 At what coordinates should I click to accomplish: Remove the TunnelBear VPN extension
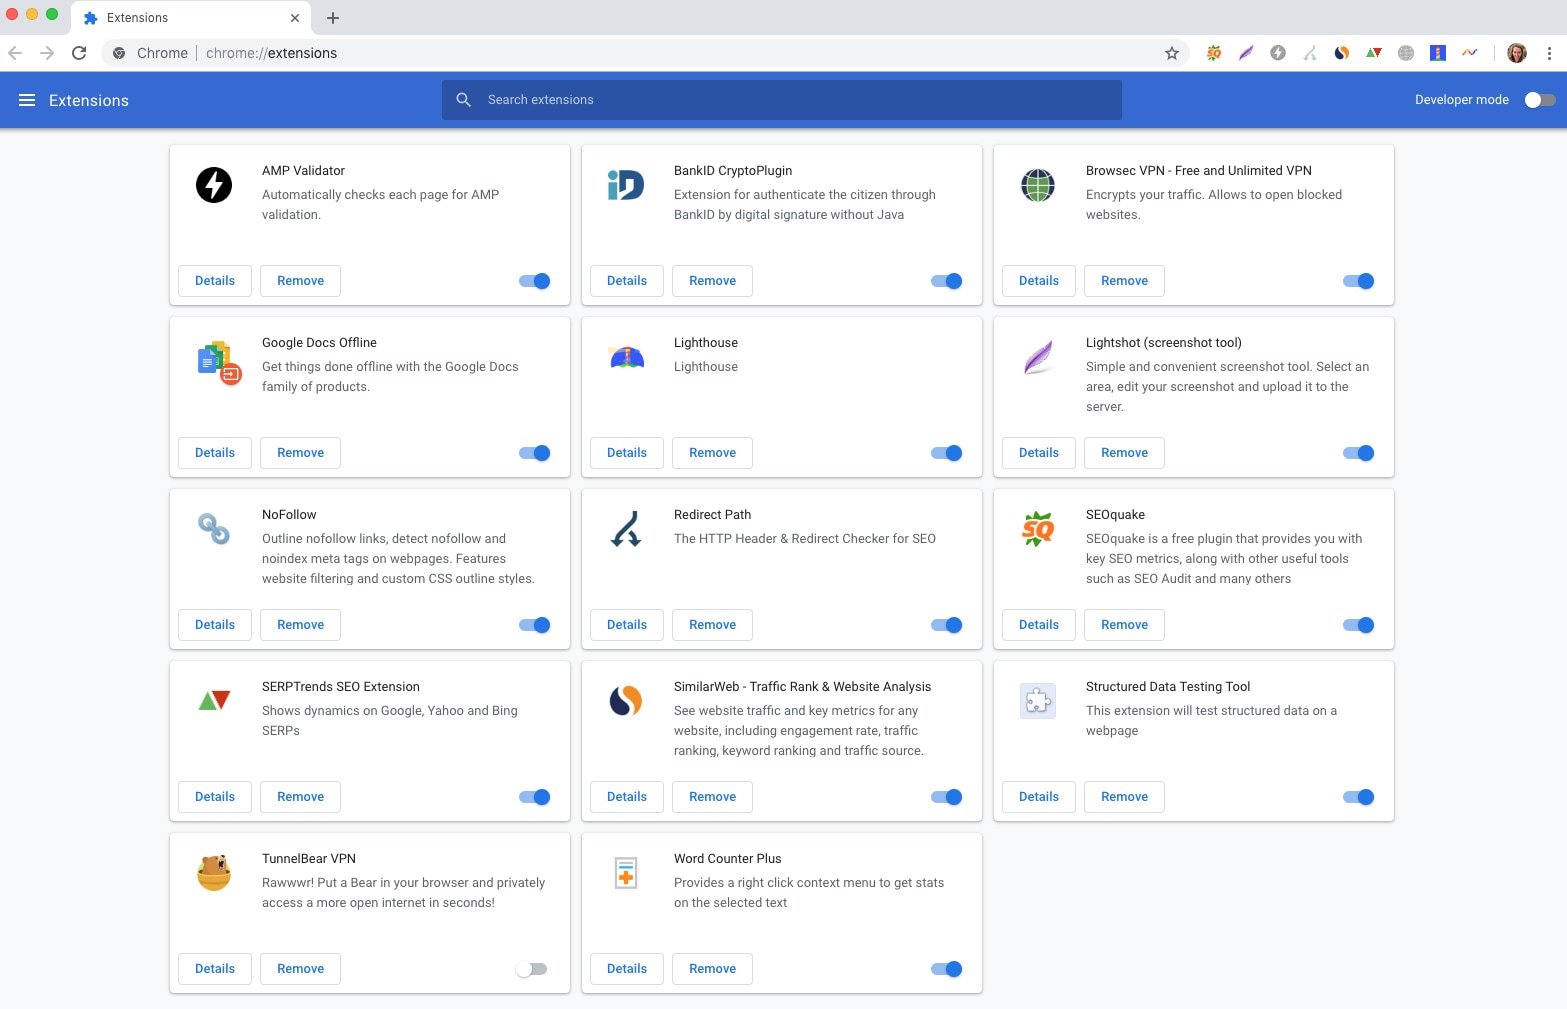tap(300, 969)
